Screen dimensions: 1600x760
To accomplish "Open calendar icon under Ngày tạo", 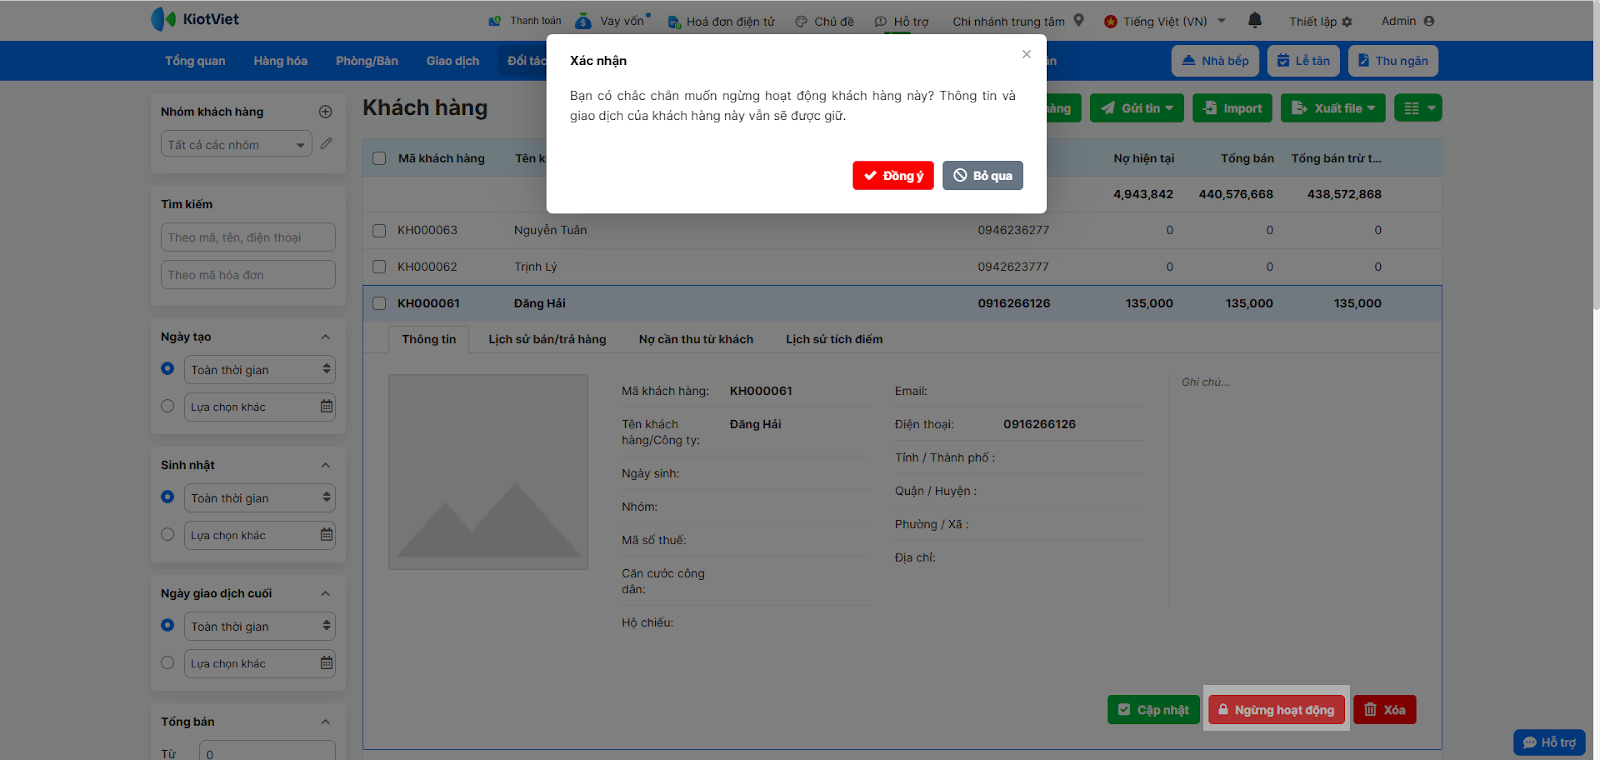I will point(326,406).
